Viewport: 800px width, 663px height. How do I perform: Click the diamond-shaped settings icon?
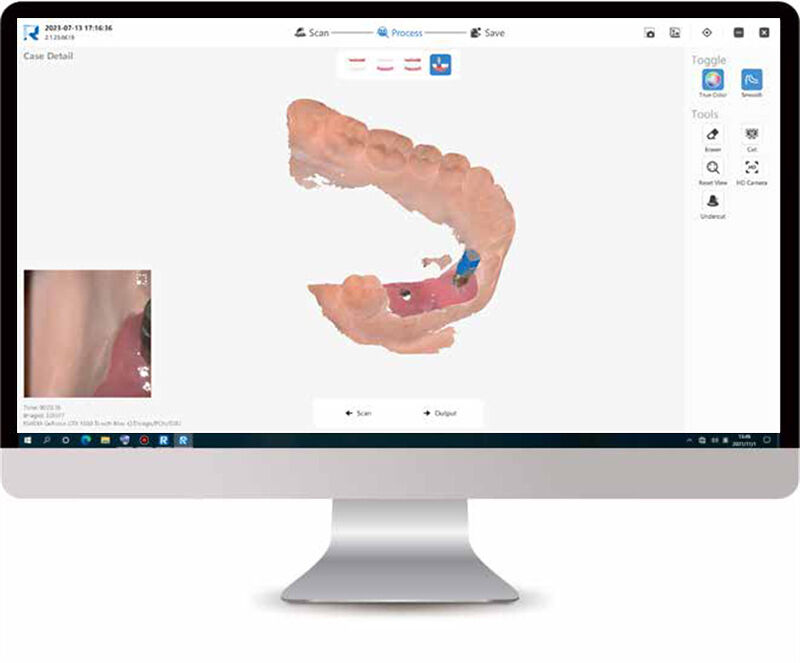pyautogui.click(x=707, y=32)
